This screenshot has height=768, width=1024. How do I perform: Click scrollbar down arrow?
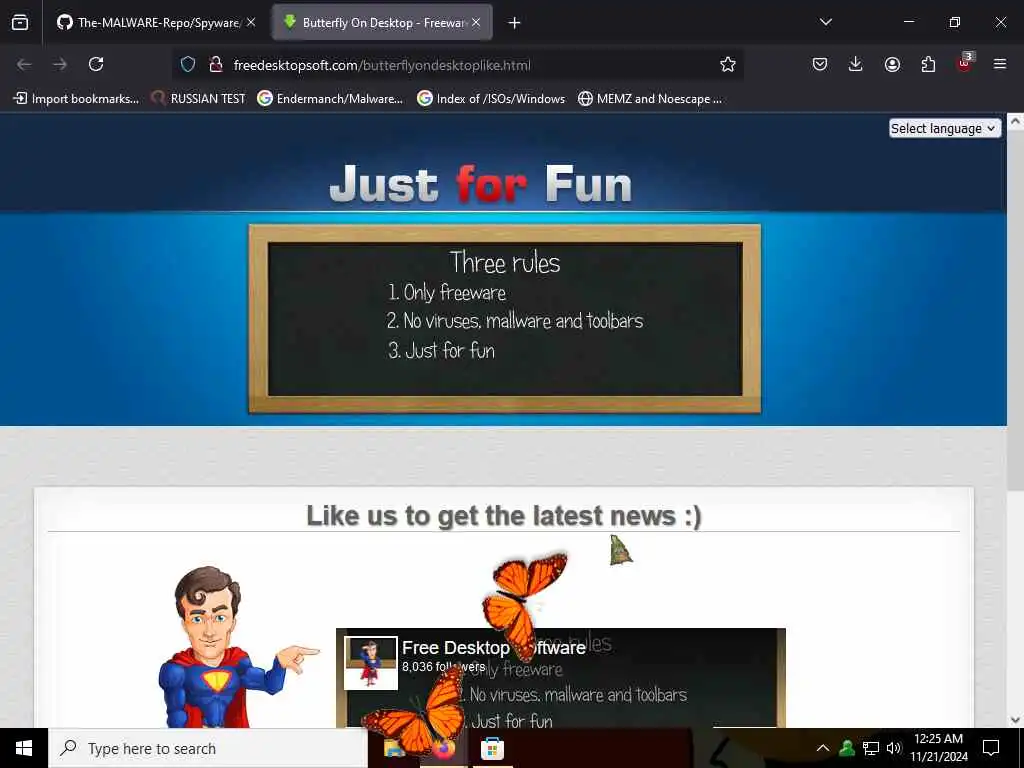point(1016,720)
